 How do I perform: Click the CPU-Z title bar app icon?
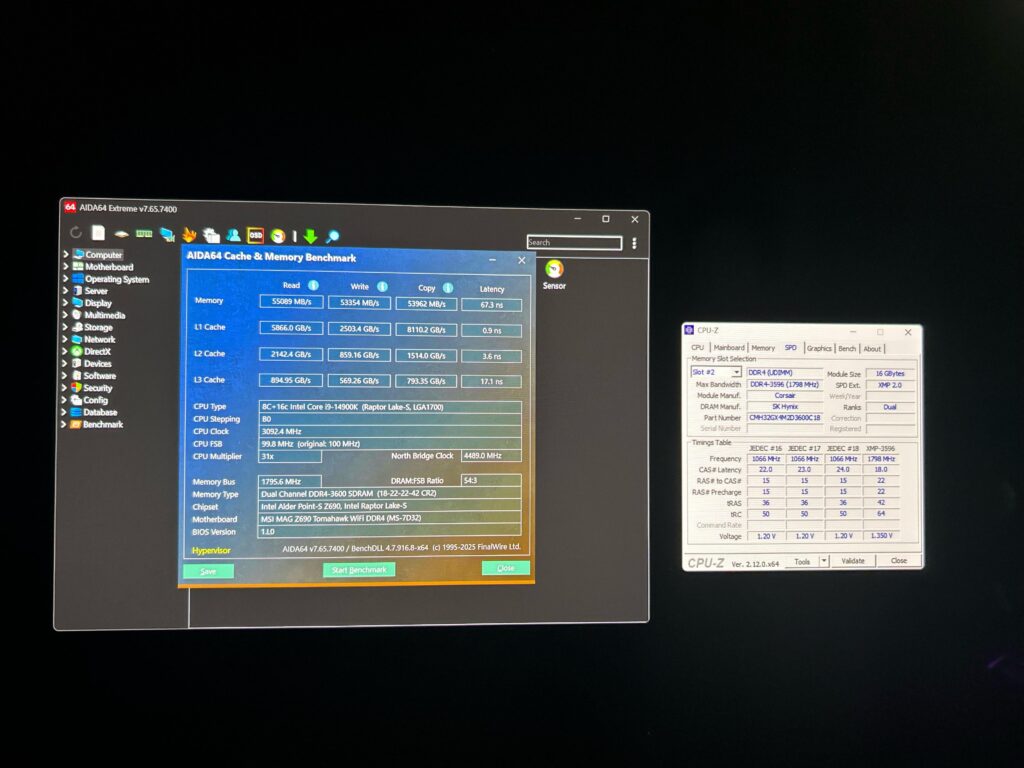690,330
